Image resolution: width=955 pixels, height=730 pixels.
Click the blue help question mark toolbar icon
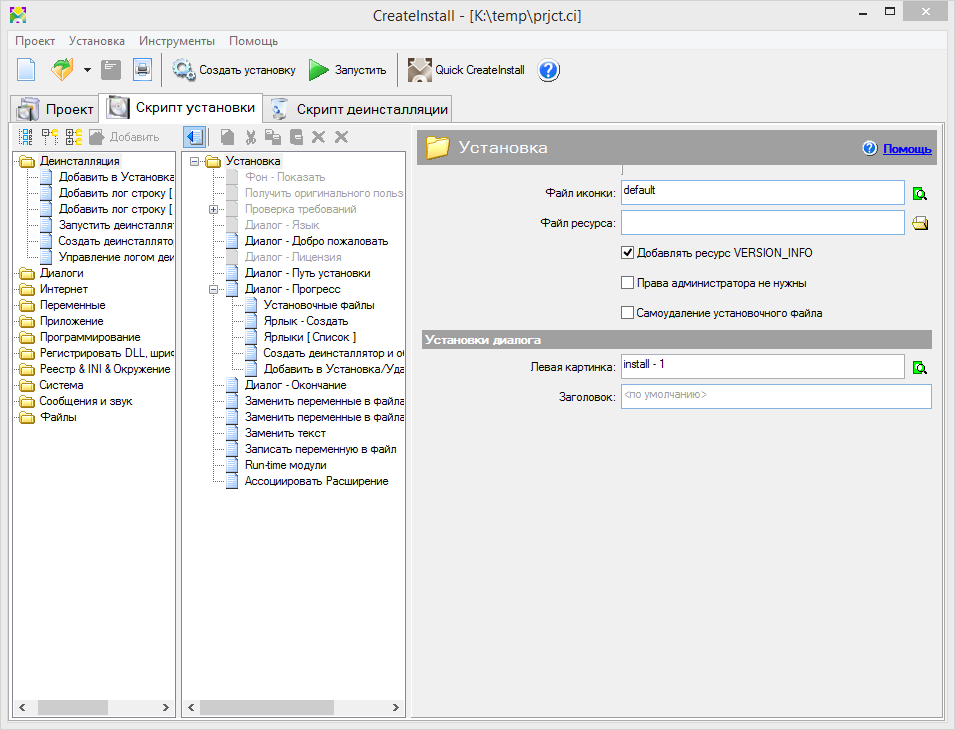[x=549, y=70]
